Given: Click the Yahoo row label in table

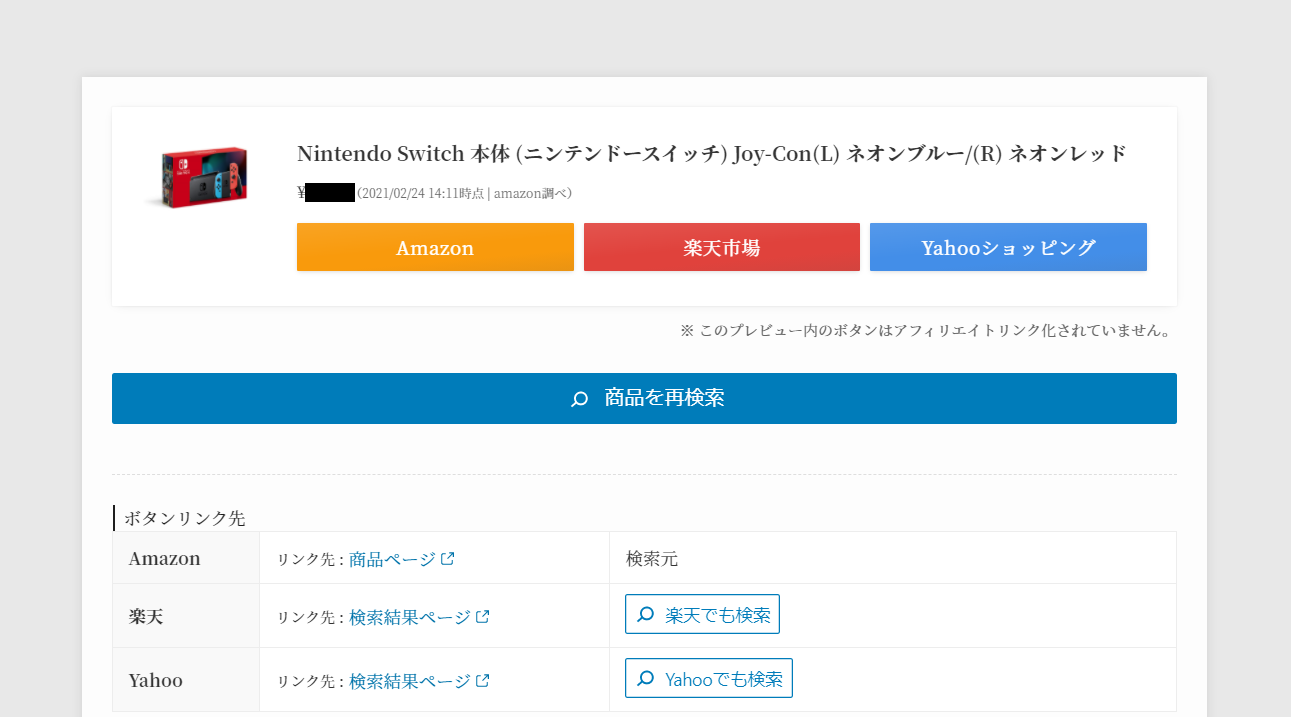Looking at the screenshot, I should click(x=156, y=681).
